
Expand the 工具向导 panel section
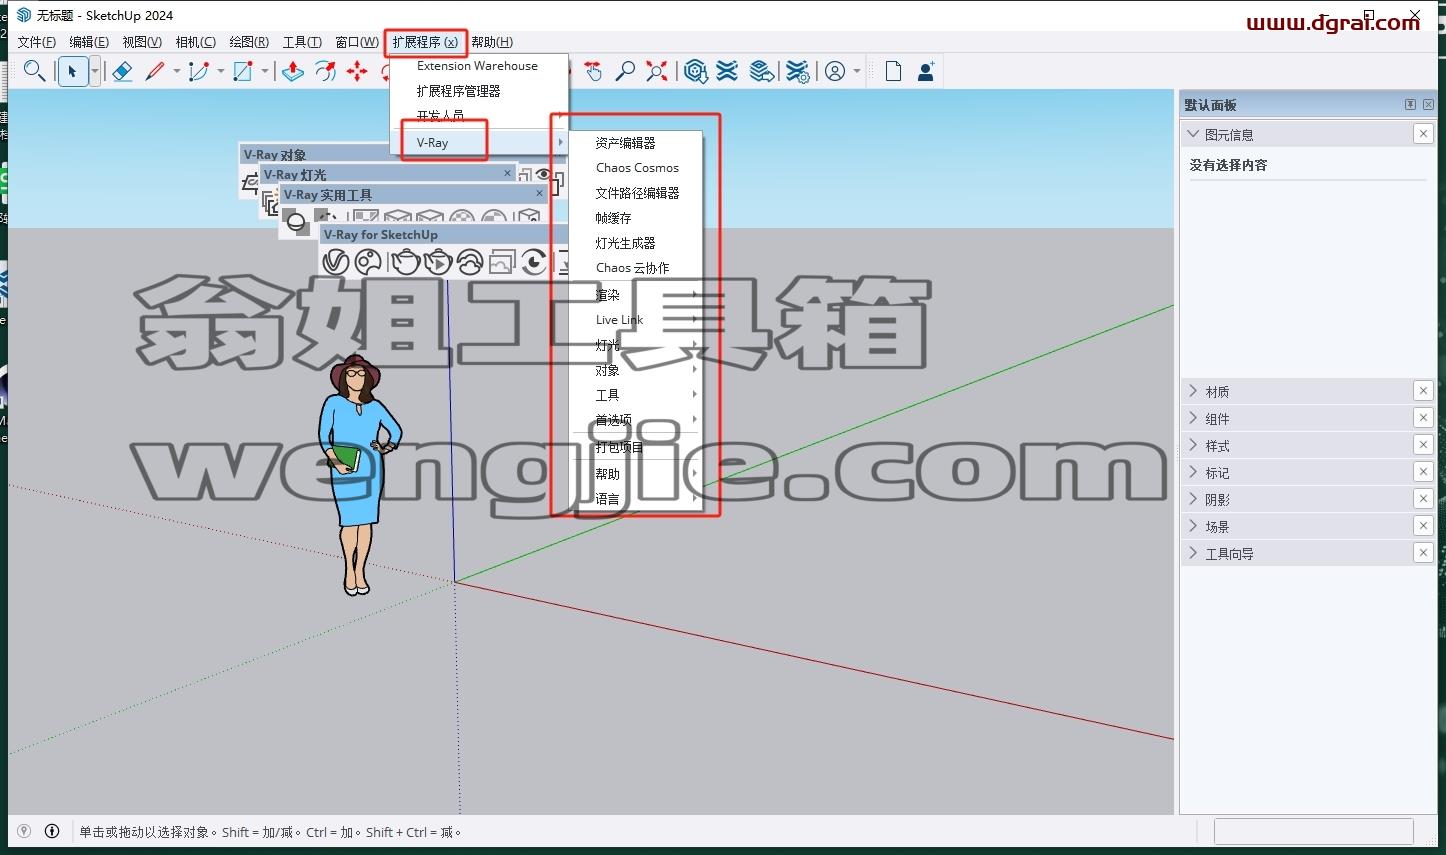pyautogui.click(x=1193, y=553)
